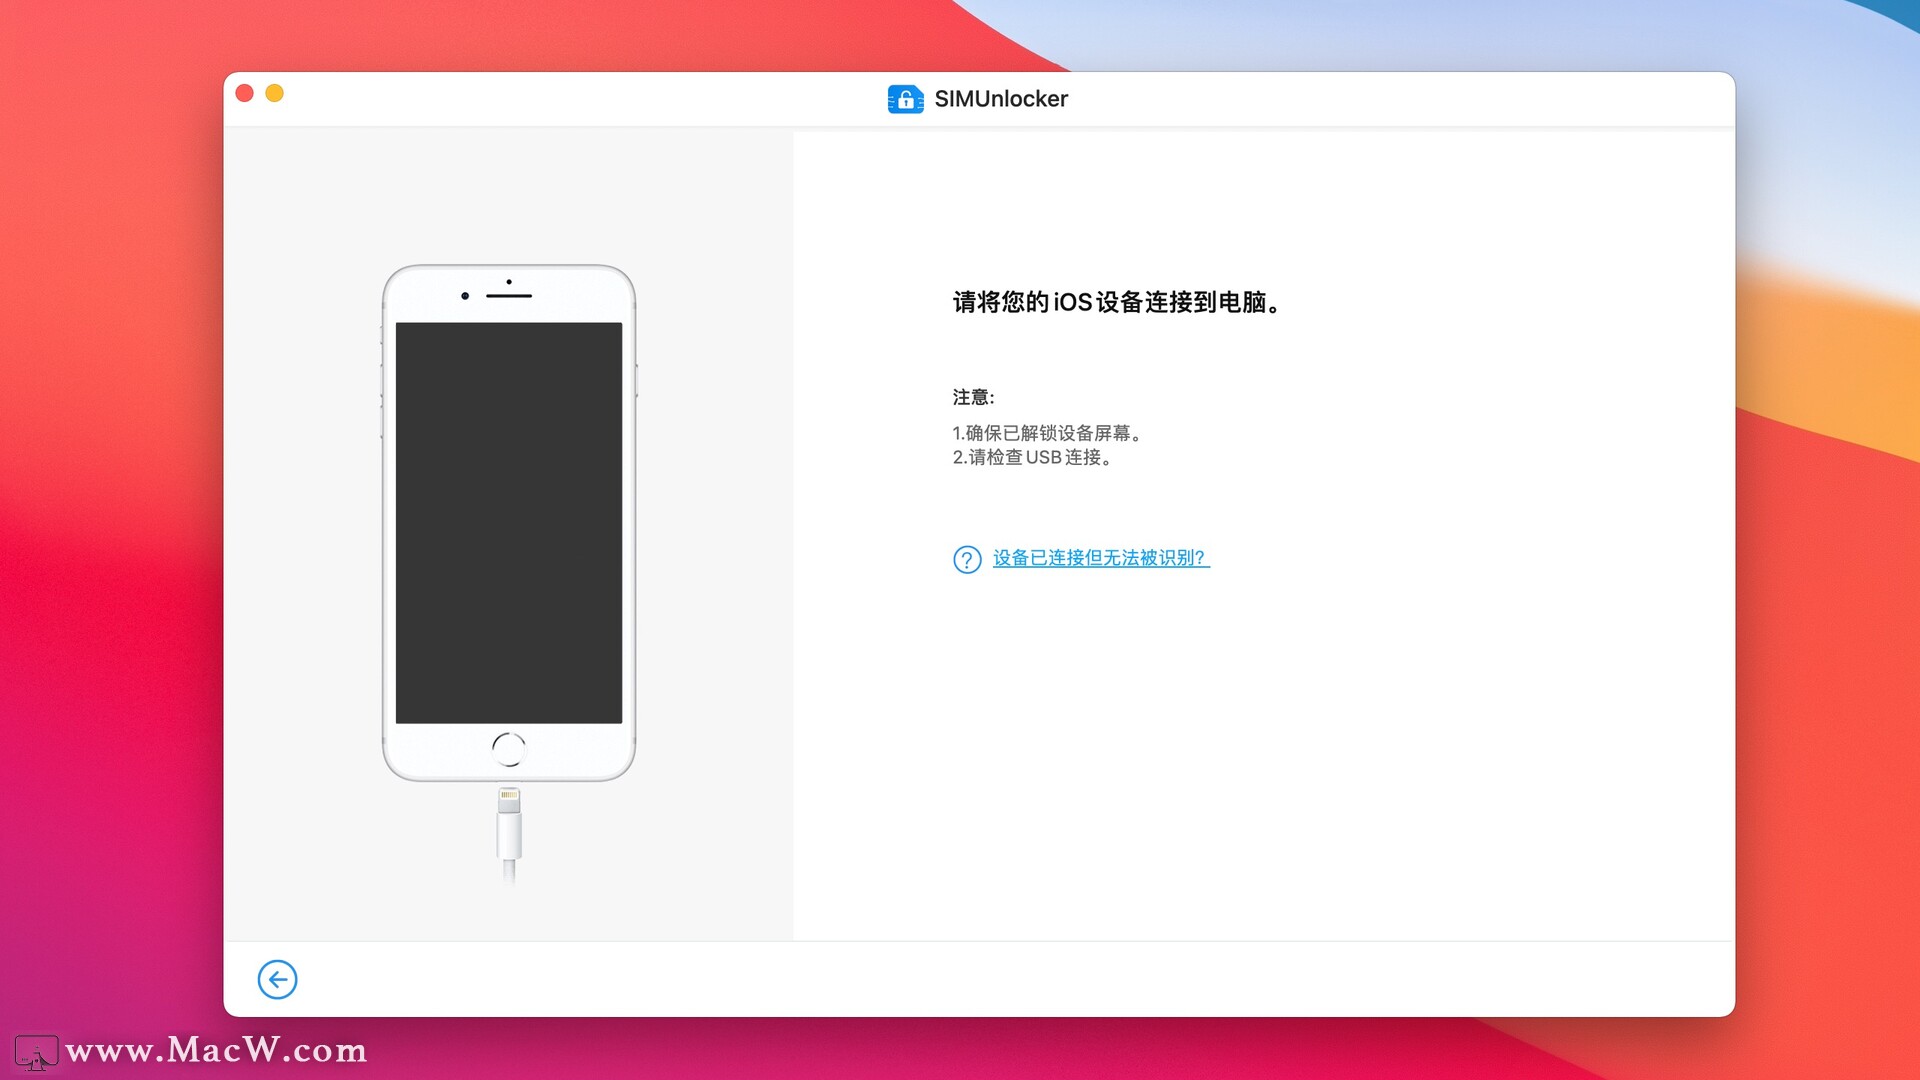The height and width of the screenshot is (1080, 1920).
Task: Select the note 2.请检查USB连接。
Action: coord(1032,457)
